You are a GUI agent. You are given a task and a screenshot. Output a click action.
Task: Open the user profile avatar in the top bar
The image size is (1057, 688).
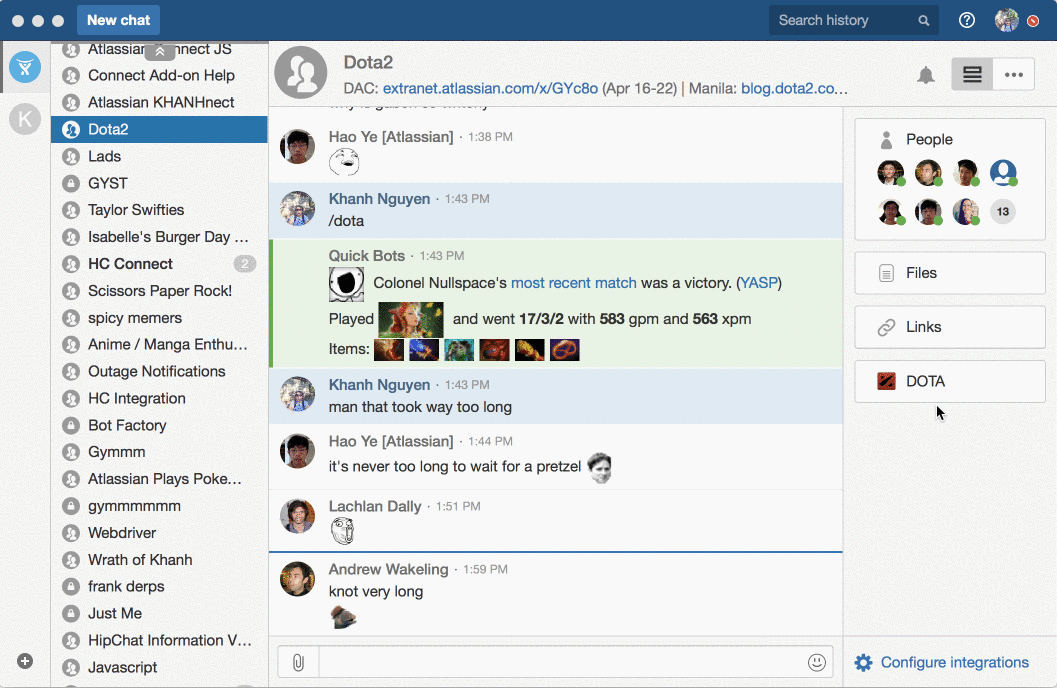coord(1006,20)
